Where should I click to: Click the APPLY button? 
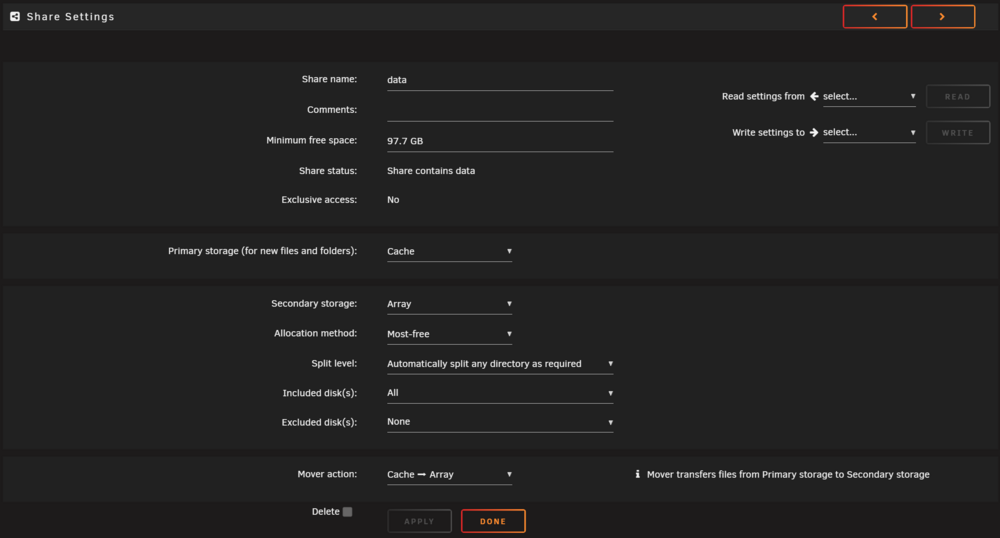click(419, 521)
